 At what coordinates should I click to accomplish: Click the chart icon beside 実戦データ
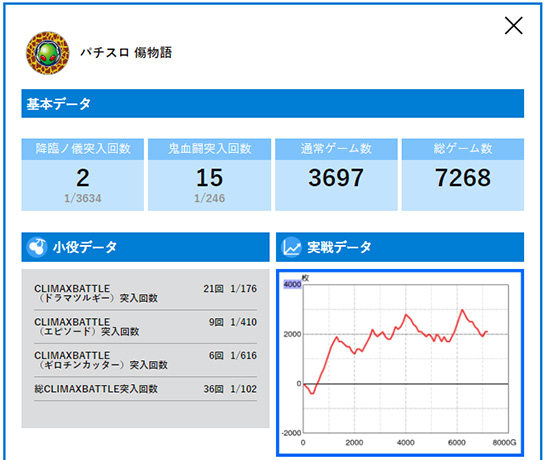291,247
